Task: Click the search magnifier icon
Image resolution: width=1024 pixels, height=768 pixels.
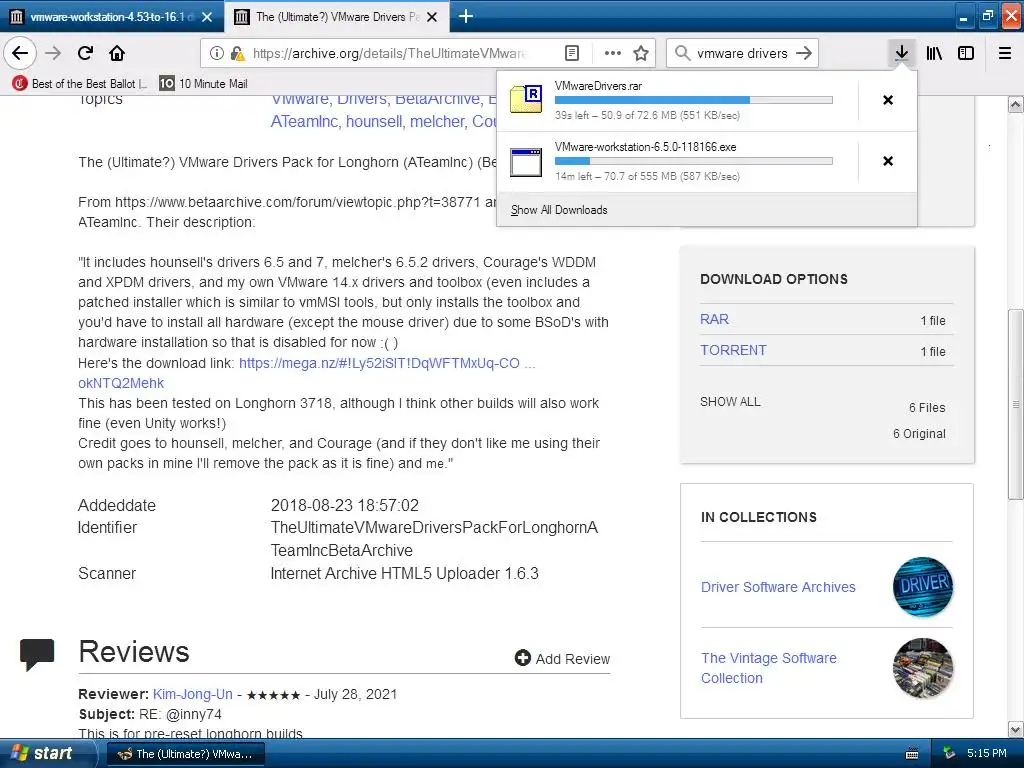Action: coord(682,53)
